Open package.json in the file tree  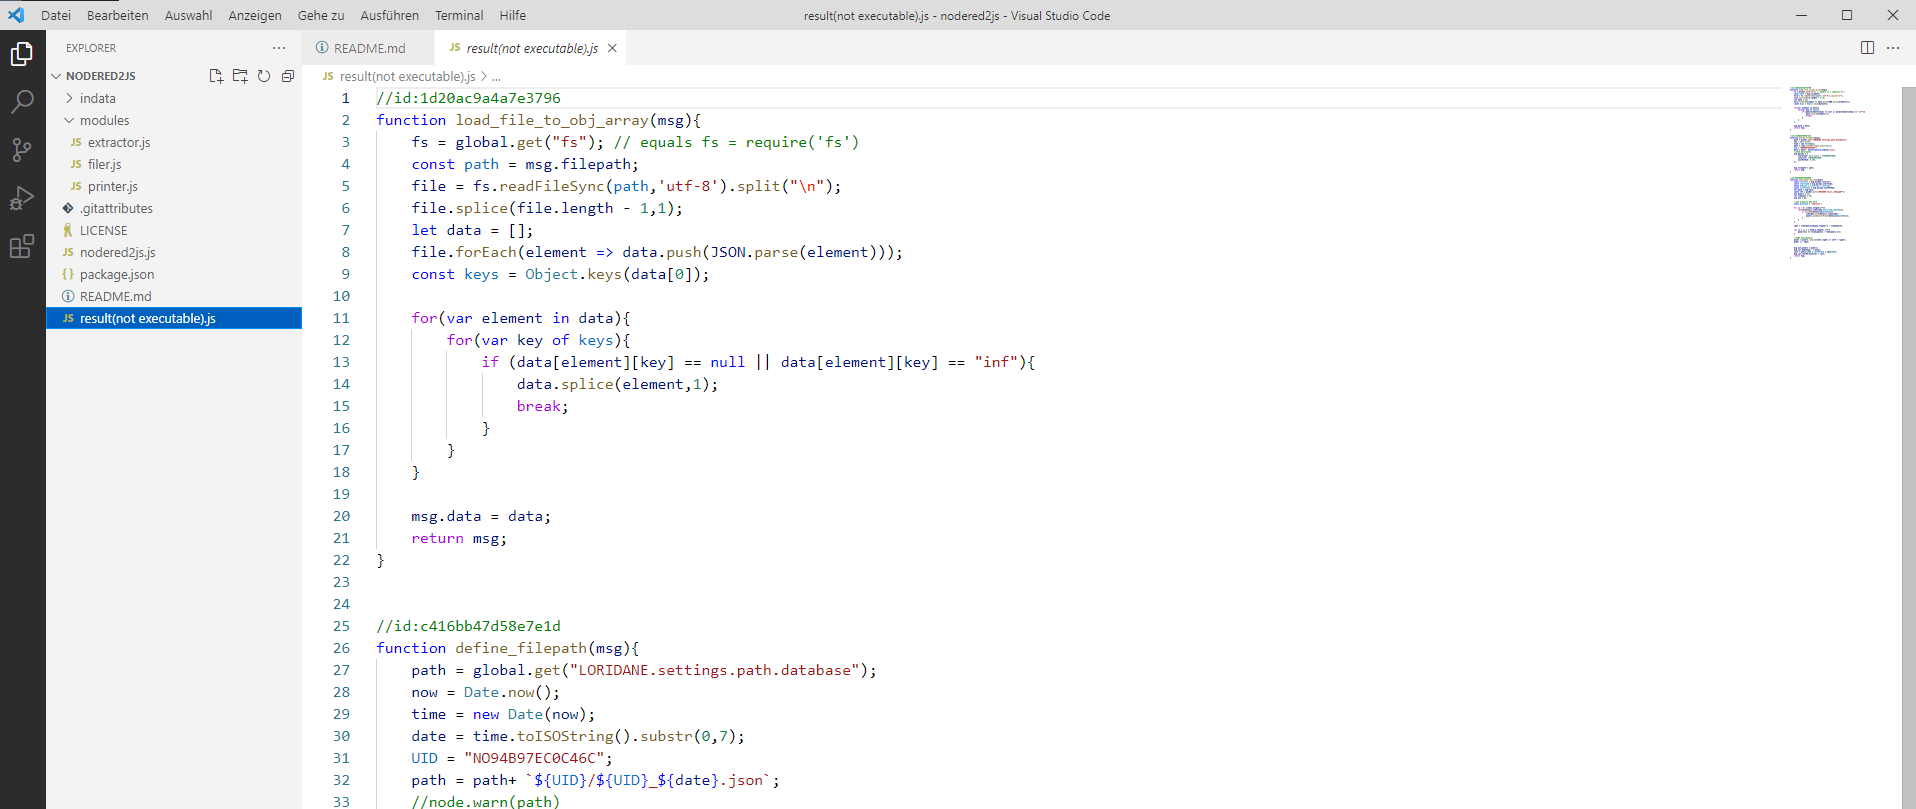point(174,274)
